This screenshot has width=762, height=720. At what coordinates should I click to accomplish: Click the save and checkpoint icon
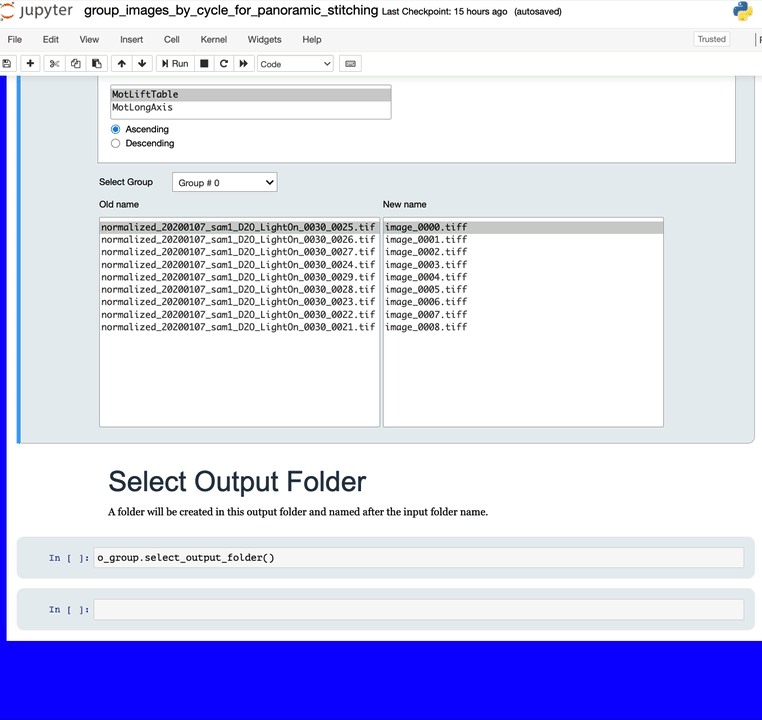8,64
